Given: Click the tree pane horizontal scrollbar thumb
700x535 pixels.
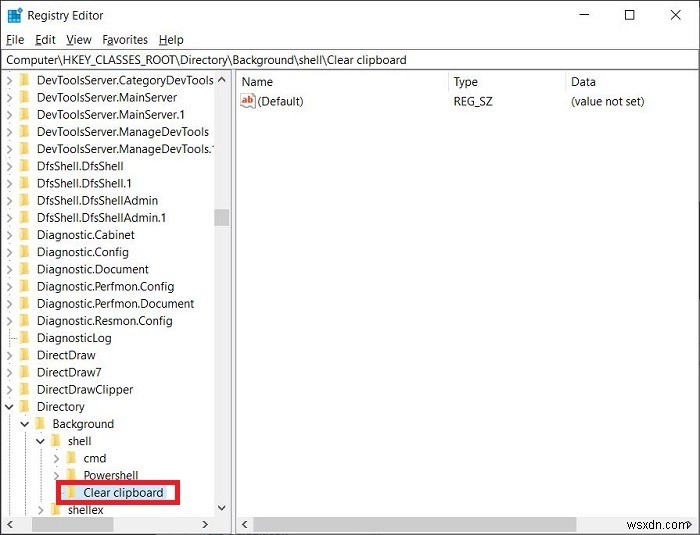Looking at the screenshot, I should click(x=73, y=524).
